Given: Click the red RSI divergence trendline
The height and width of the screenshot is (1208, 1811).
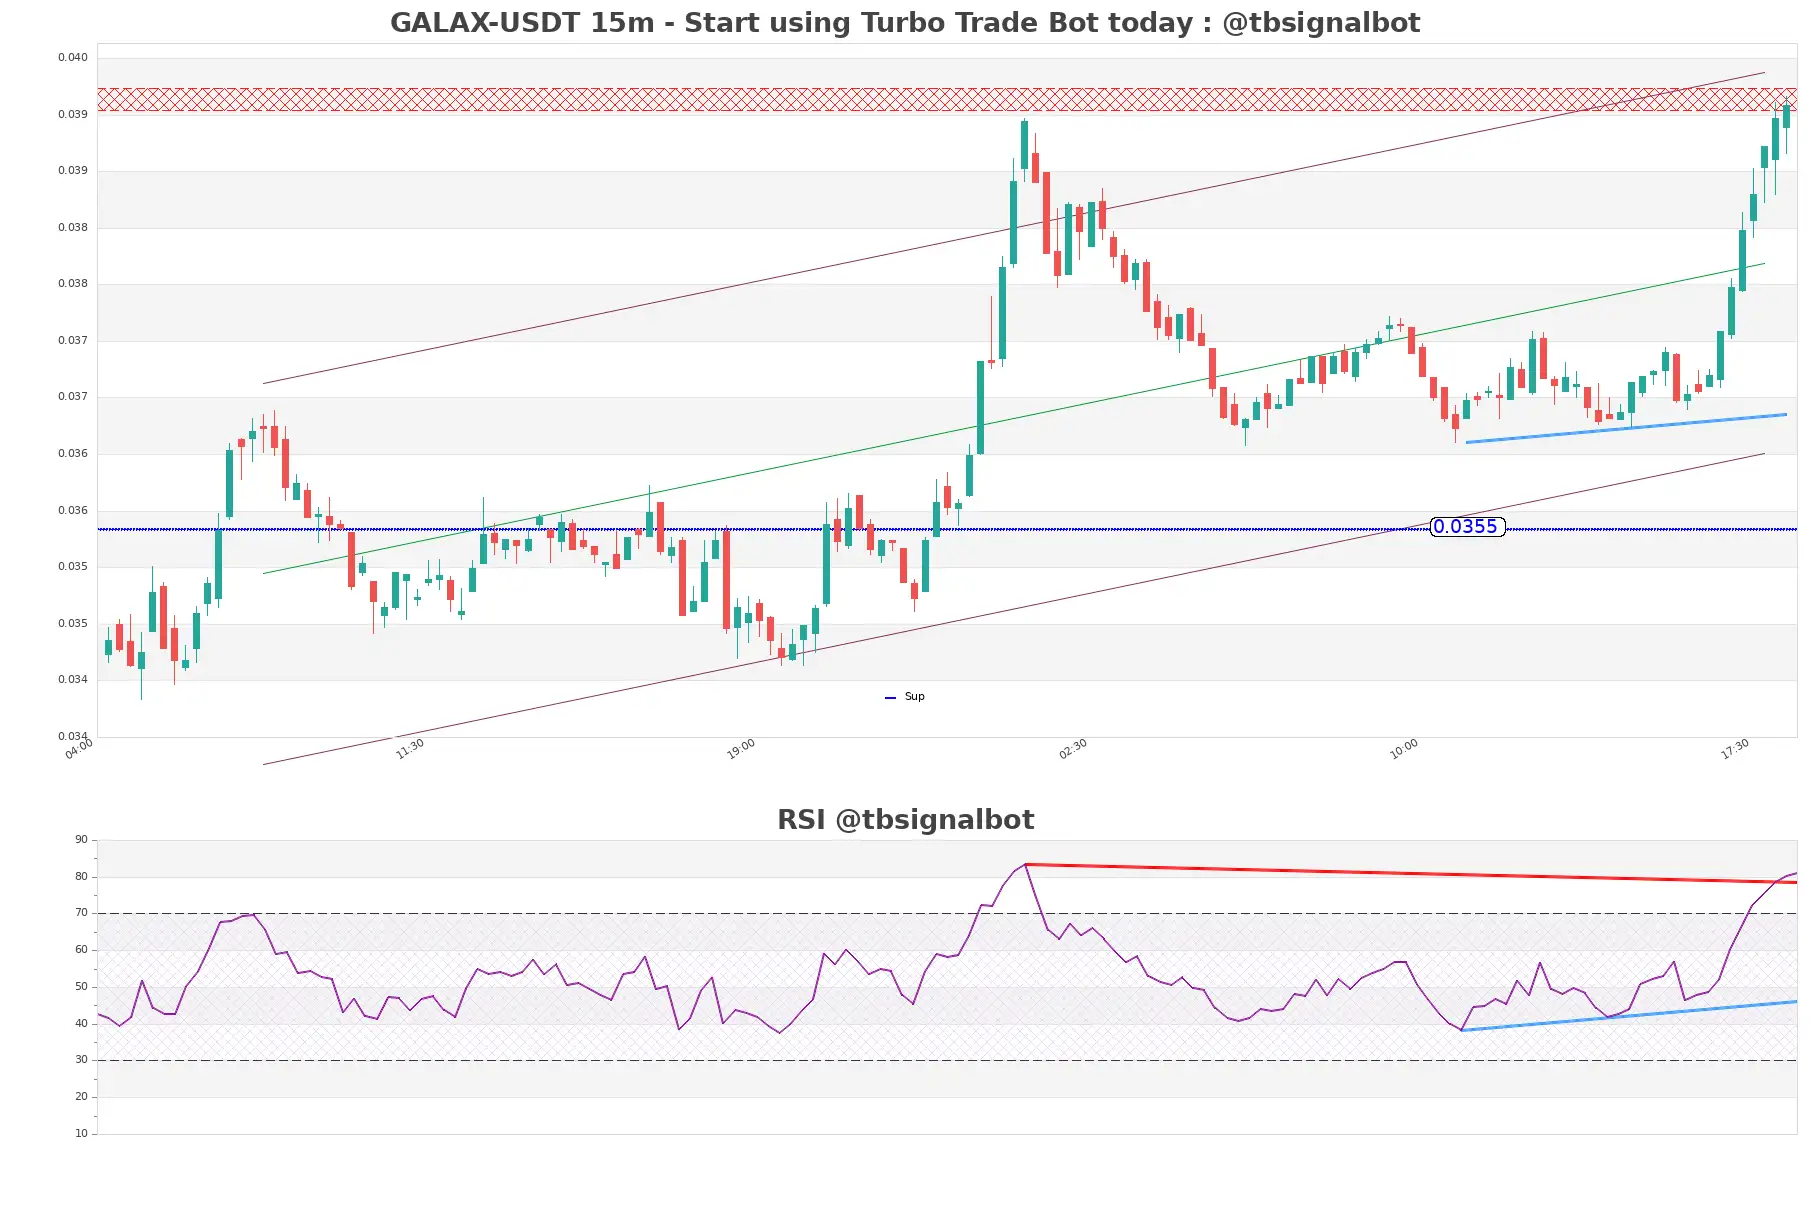Looking at the screenshot, I should pyautogui.click(x=1410, y=873).
